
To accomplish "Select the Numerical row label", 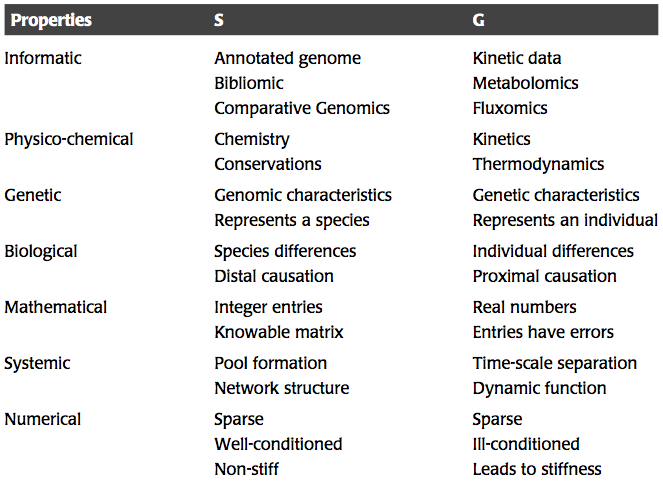I will [42, 419].
